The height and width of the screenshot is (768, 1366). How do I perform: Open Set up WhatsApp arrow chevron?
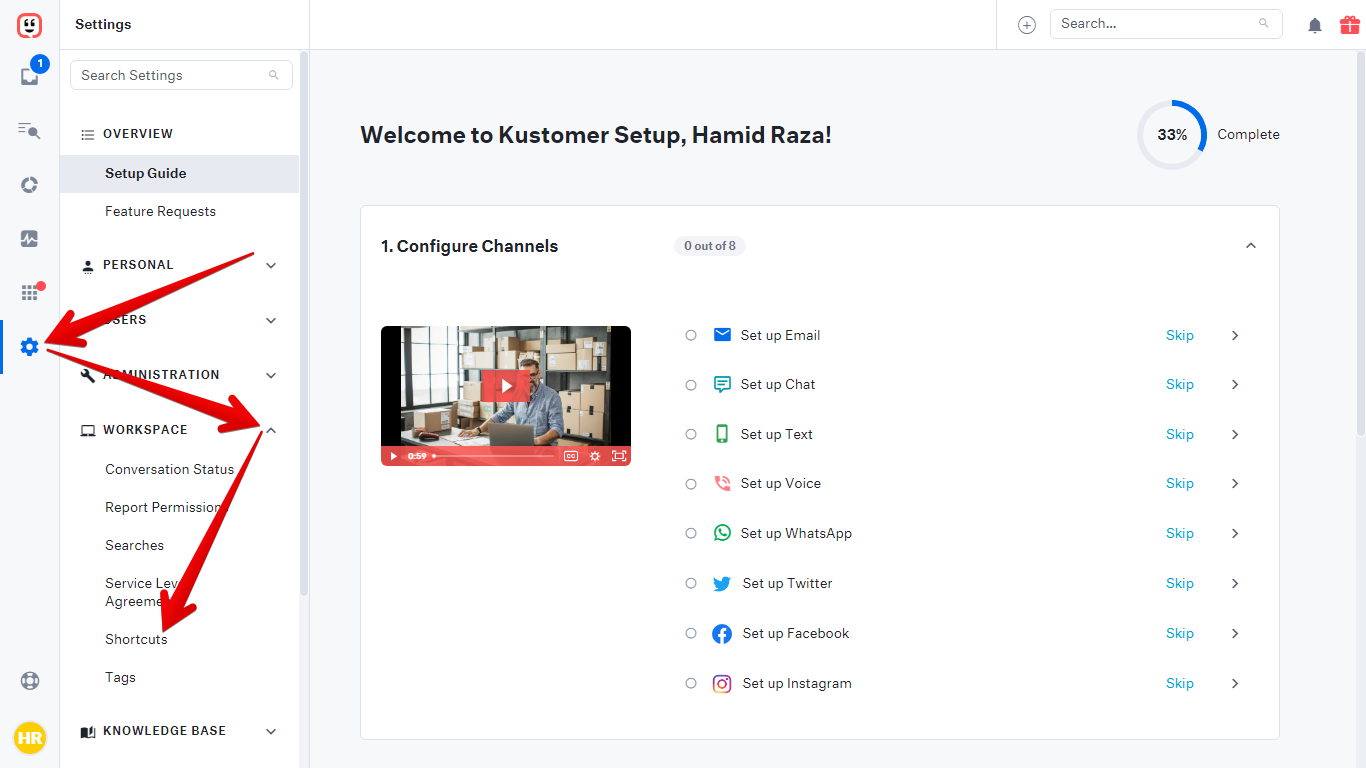tap(1235, 533)
